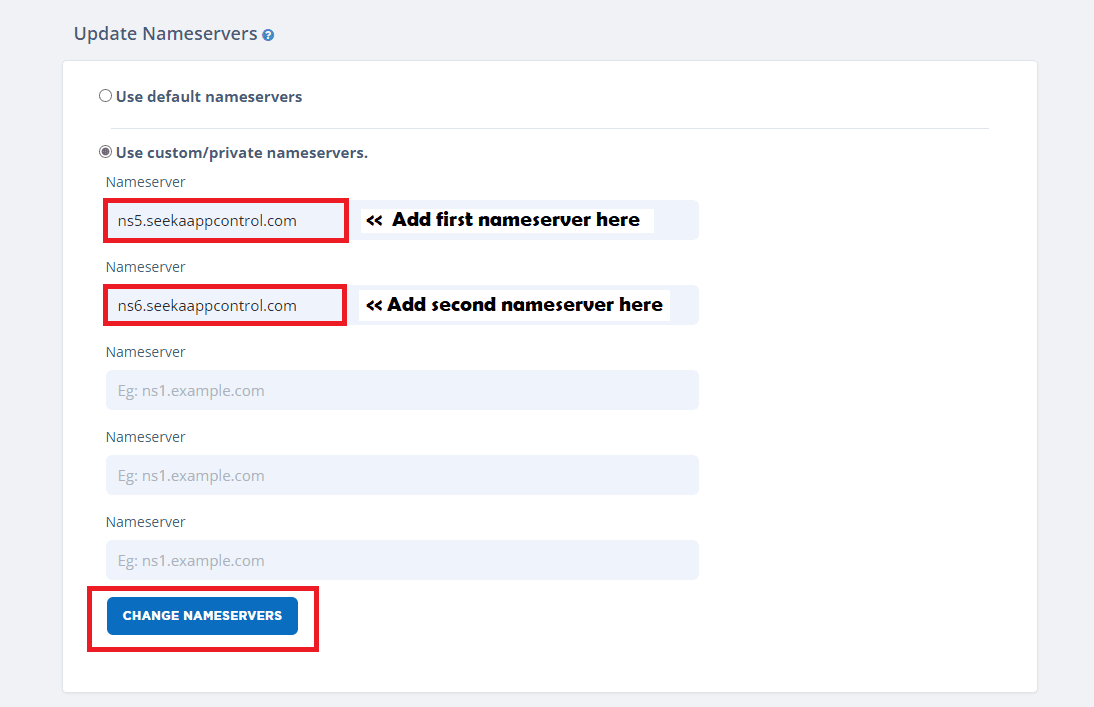Screen dimensions: 1094x707
Task: Select Use default nameservers radio button
Action: point(105,96)
